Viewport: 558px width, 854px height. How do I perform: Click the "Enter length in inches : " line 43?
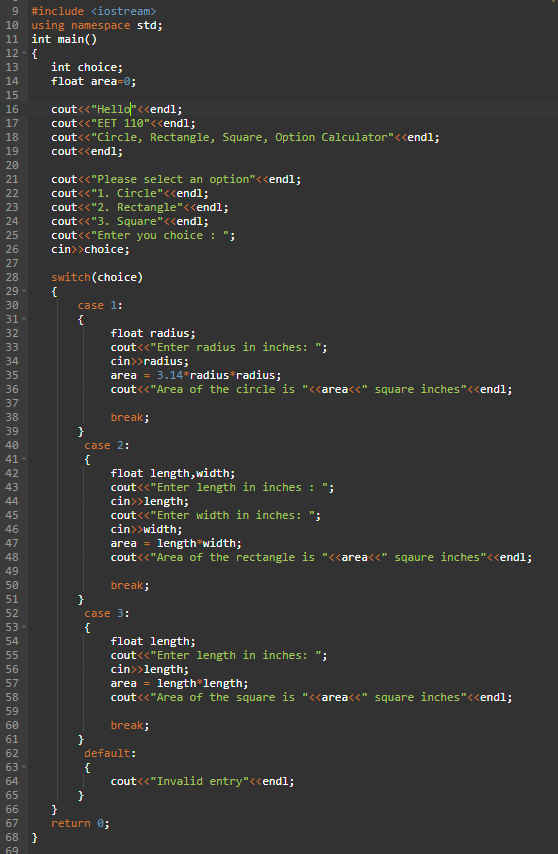[x=223, y=487]
